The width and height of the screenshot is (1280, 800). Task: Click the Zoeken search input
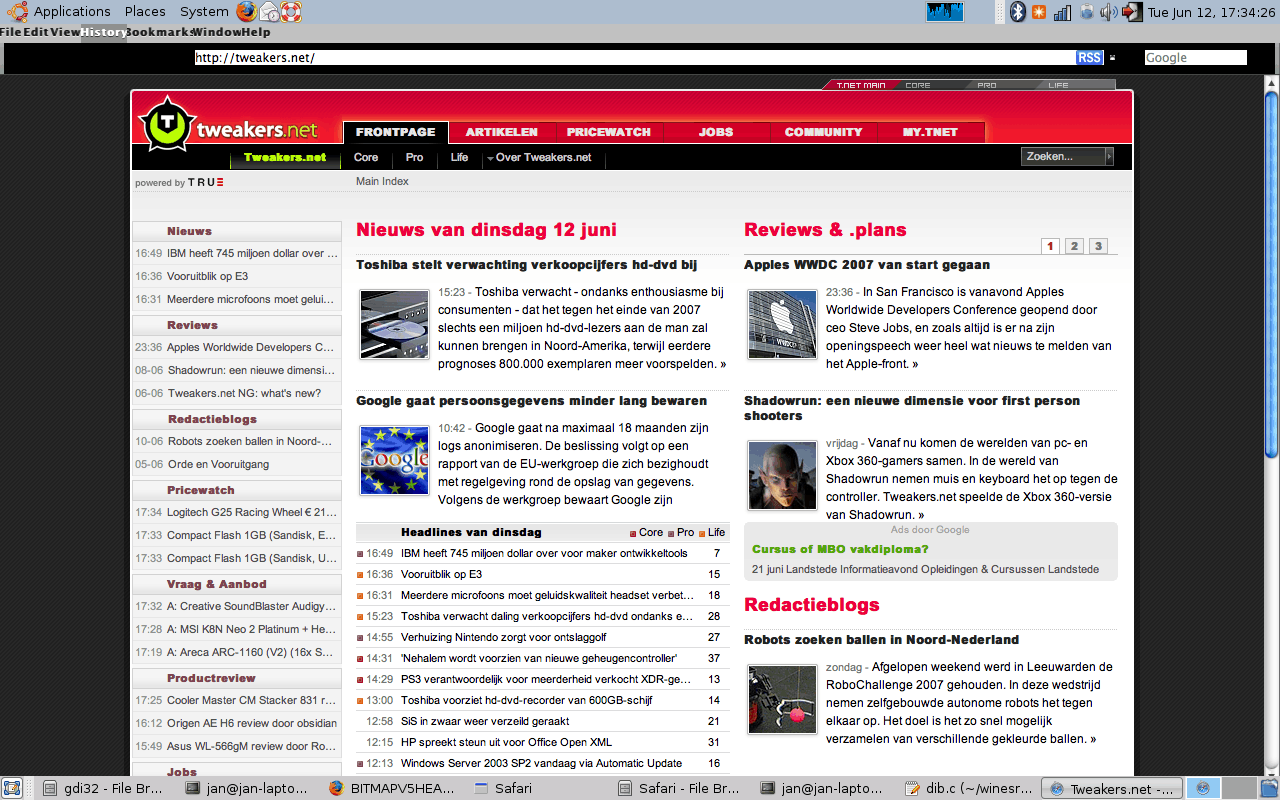(1062, 157)
